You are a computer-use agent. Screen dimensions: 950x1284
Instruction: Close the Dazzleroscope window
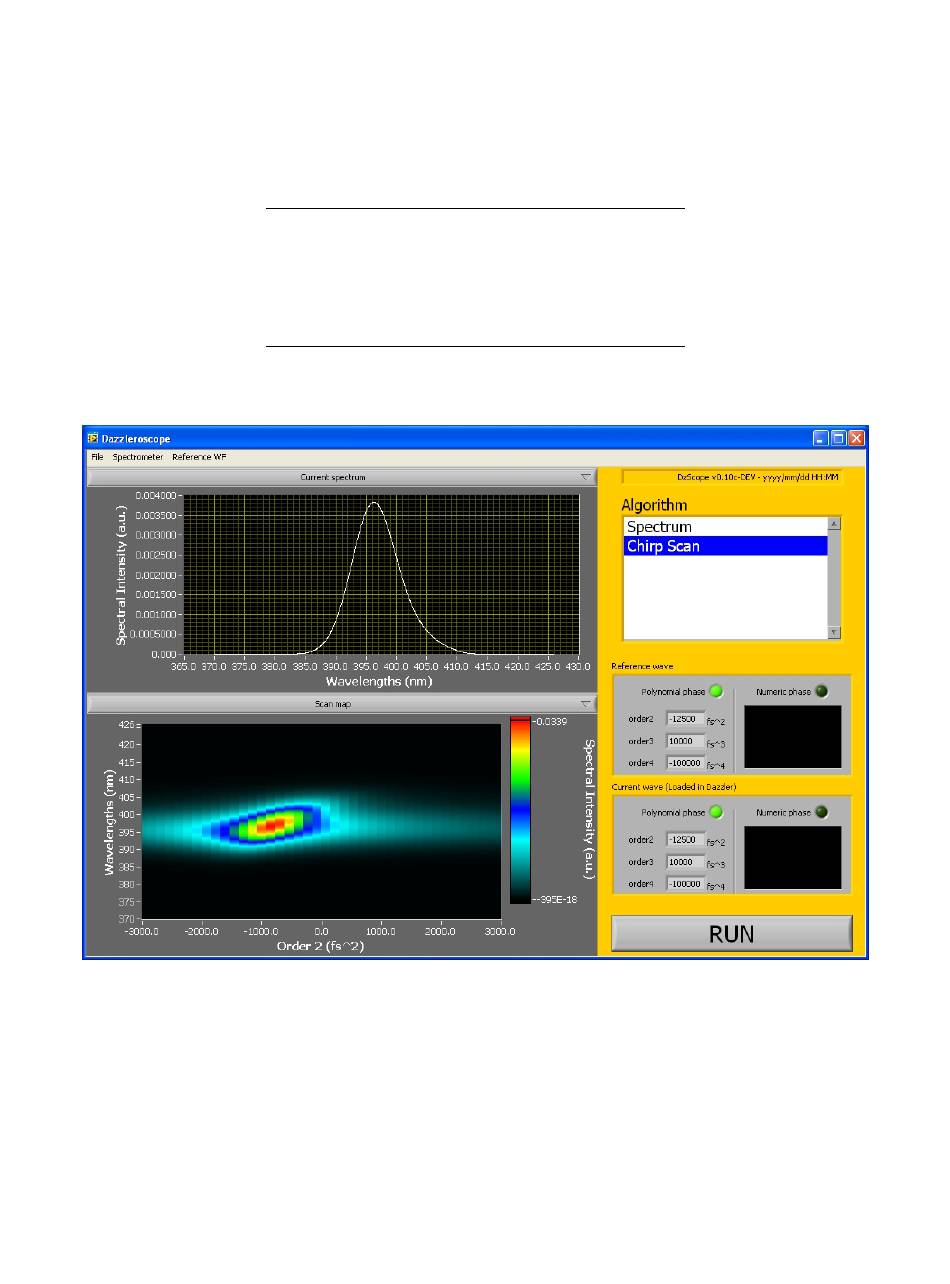[857, 438]
